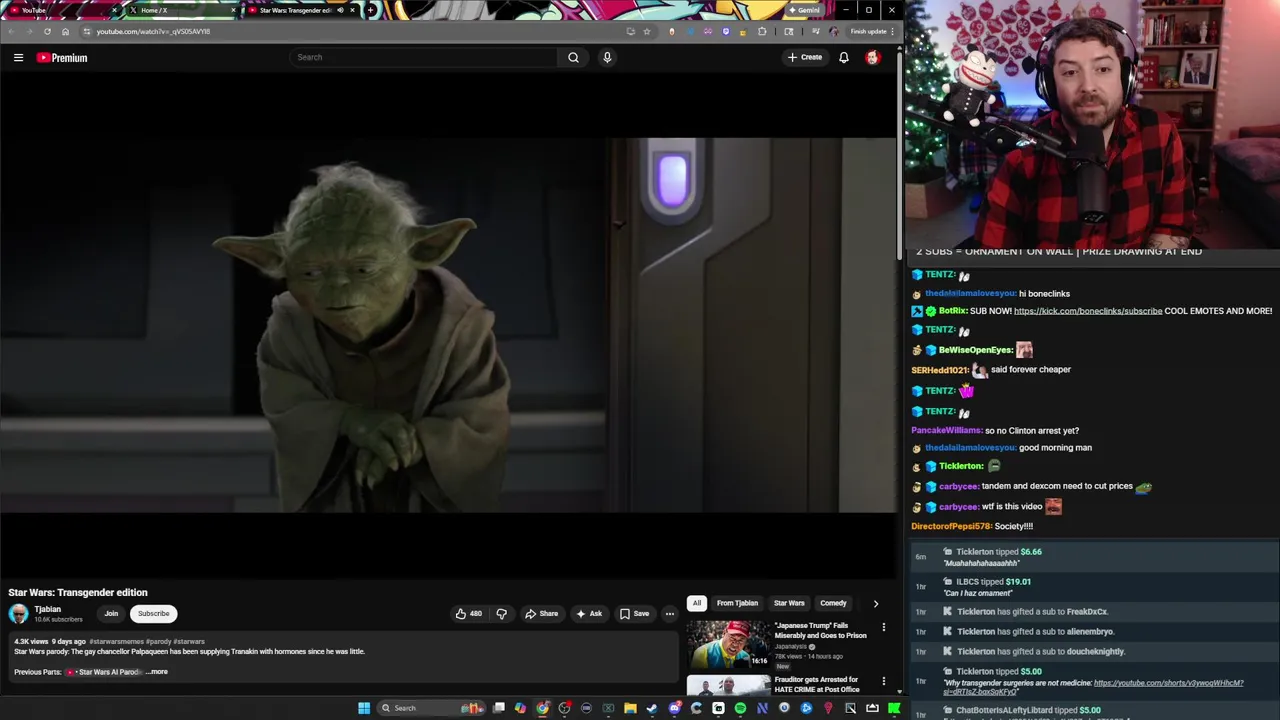Open Frauditor gets Arrested video title
1280x720 pixels.
pos(817,684)
